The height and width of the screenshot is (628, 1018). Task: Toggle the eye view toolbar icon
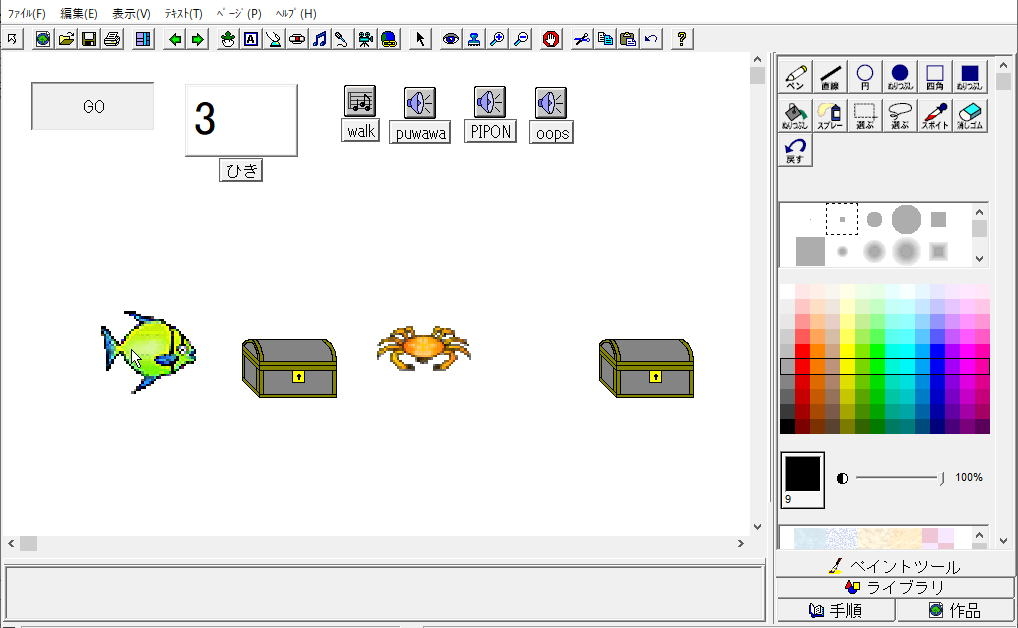pos(451,39)
